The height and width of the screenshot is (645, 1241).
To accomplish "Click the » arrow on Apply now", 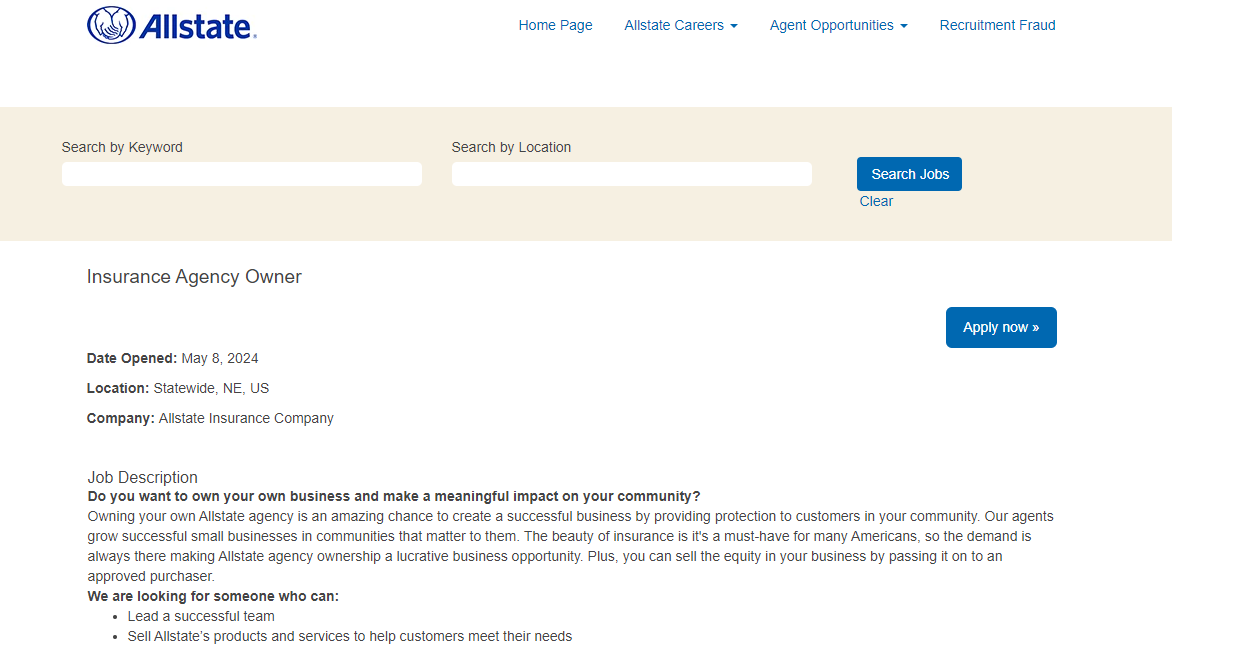I will click(1035, 327).
